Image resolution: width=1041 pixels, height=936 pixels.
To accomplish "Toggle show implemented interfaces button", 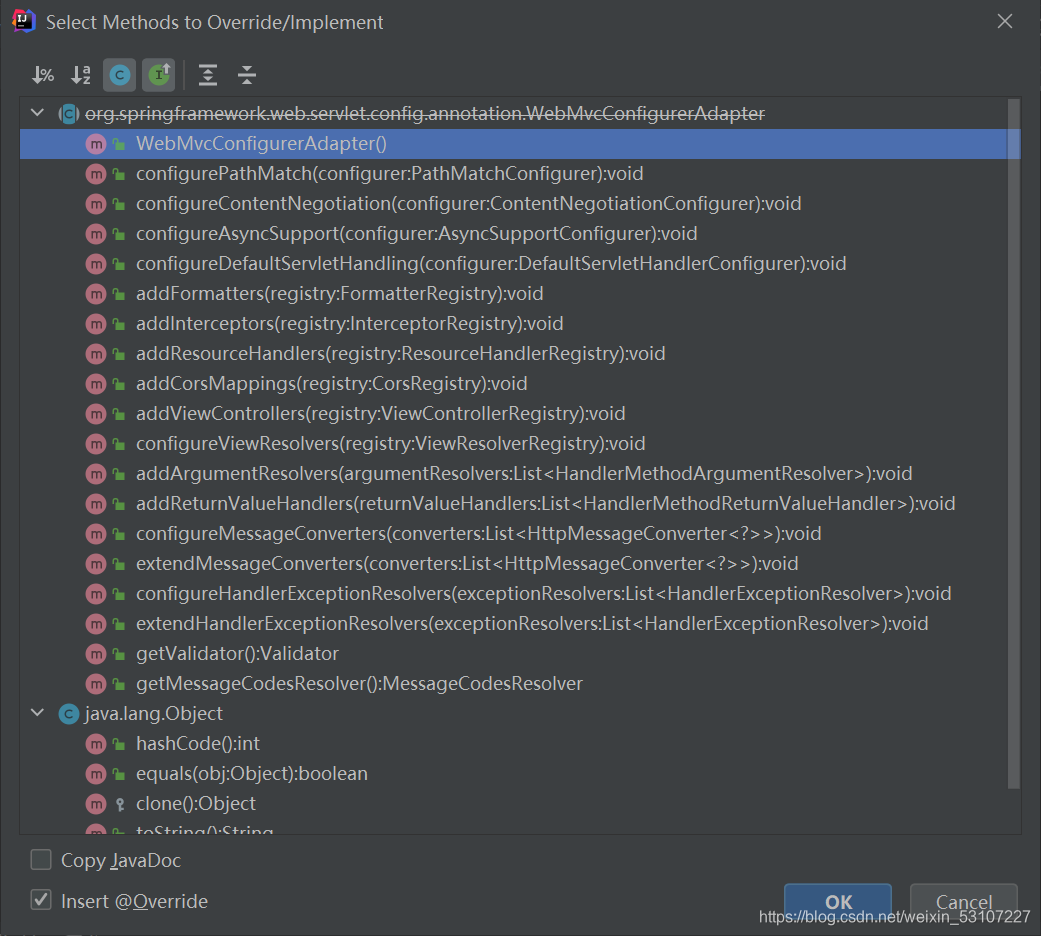I will (x=159, y=75).
